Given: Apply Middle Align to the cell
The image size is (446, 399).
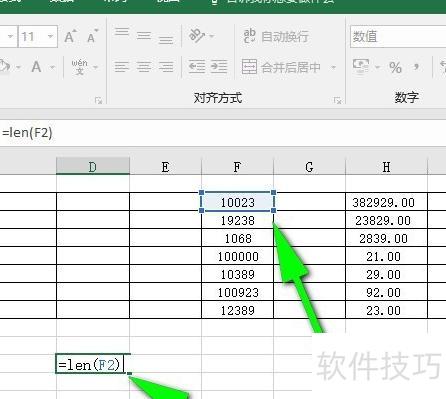Looking at the screenshot, I should tap(144, 36).
